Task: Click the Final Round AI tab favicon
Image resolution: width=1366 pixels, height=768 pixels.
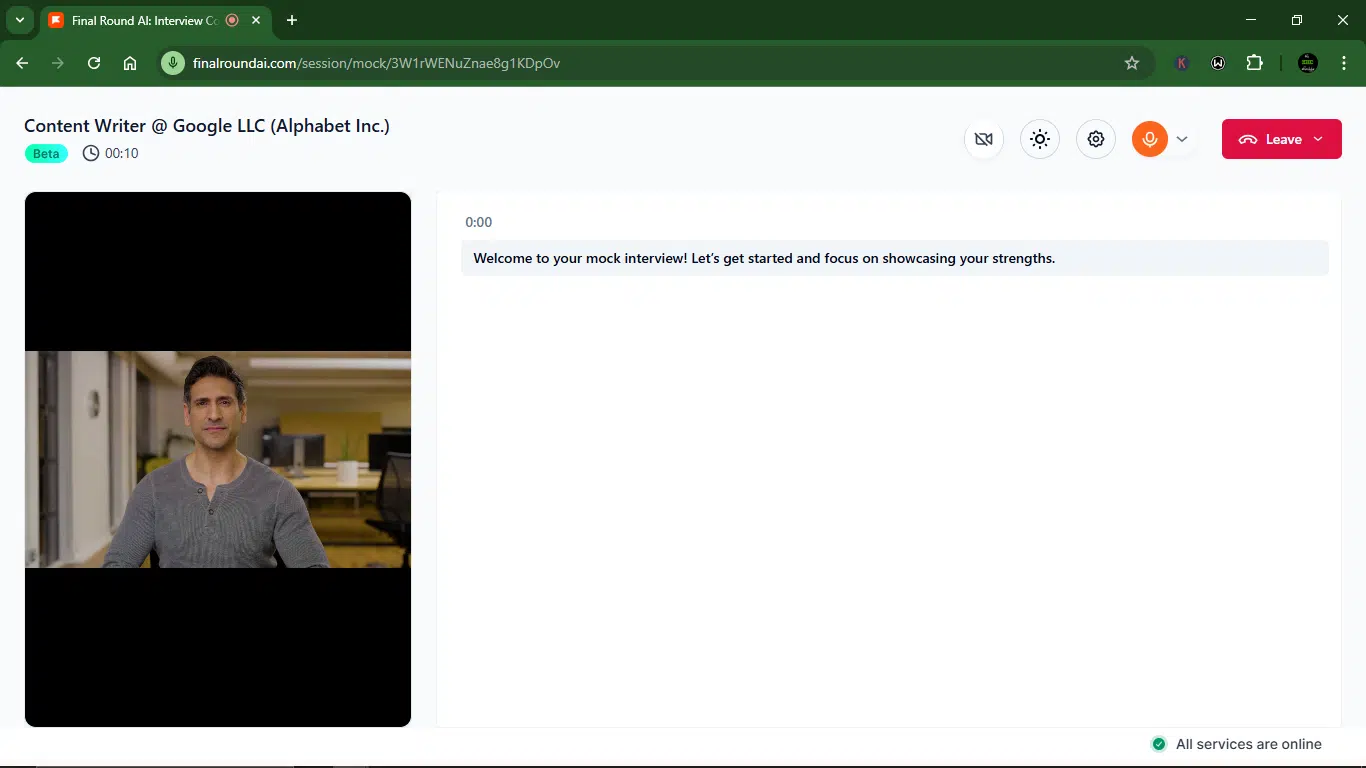Action: 56,20
